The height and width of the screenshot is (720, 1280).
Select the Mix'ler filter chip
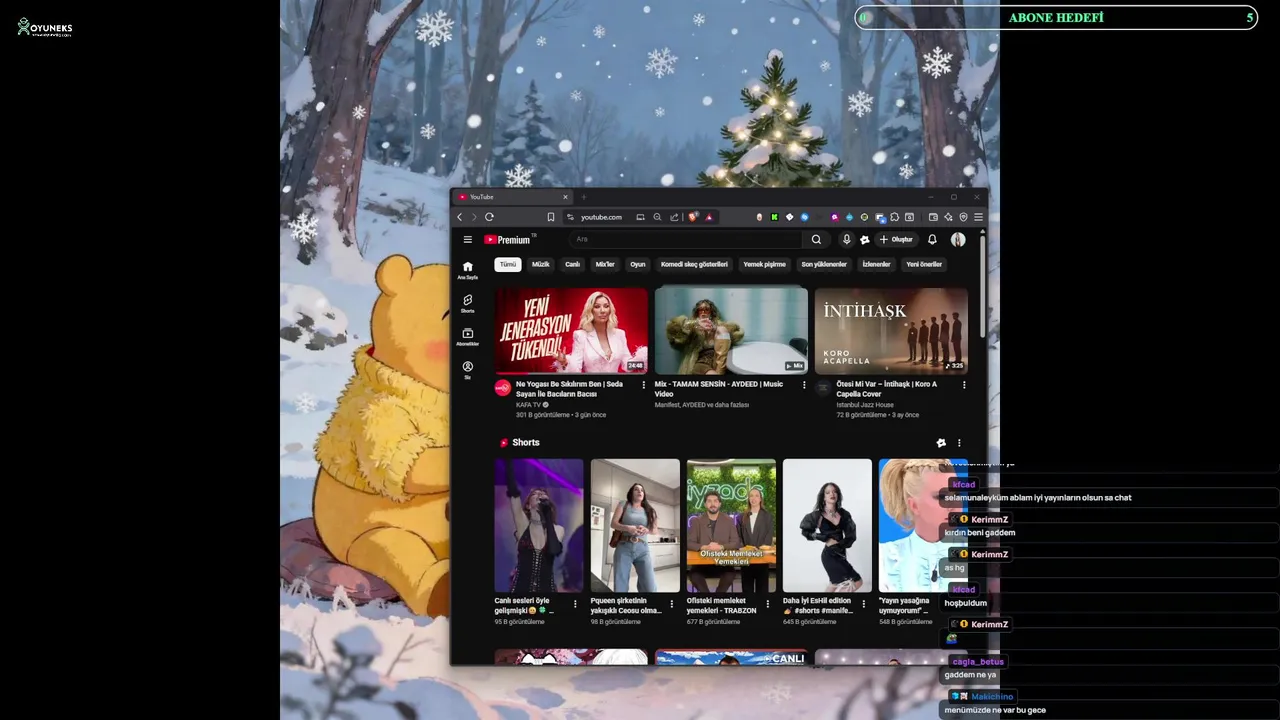click(605, 264)
